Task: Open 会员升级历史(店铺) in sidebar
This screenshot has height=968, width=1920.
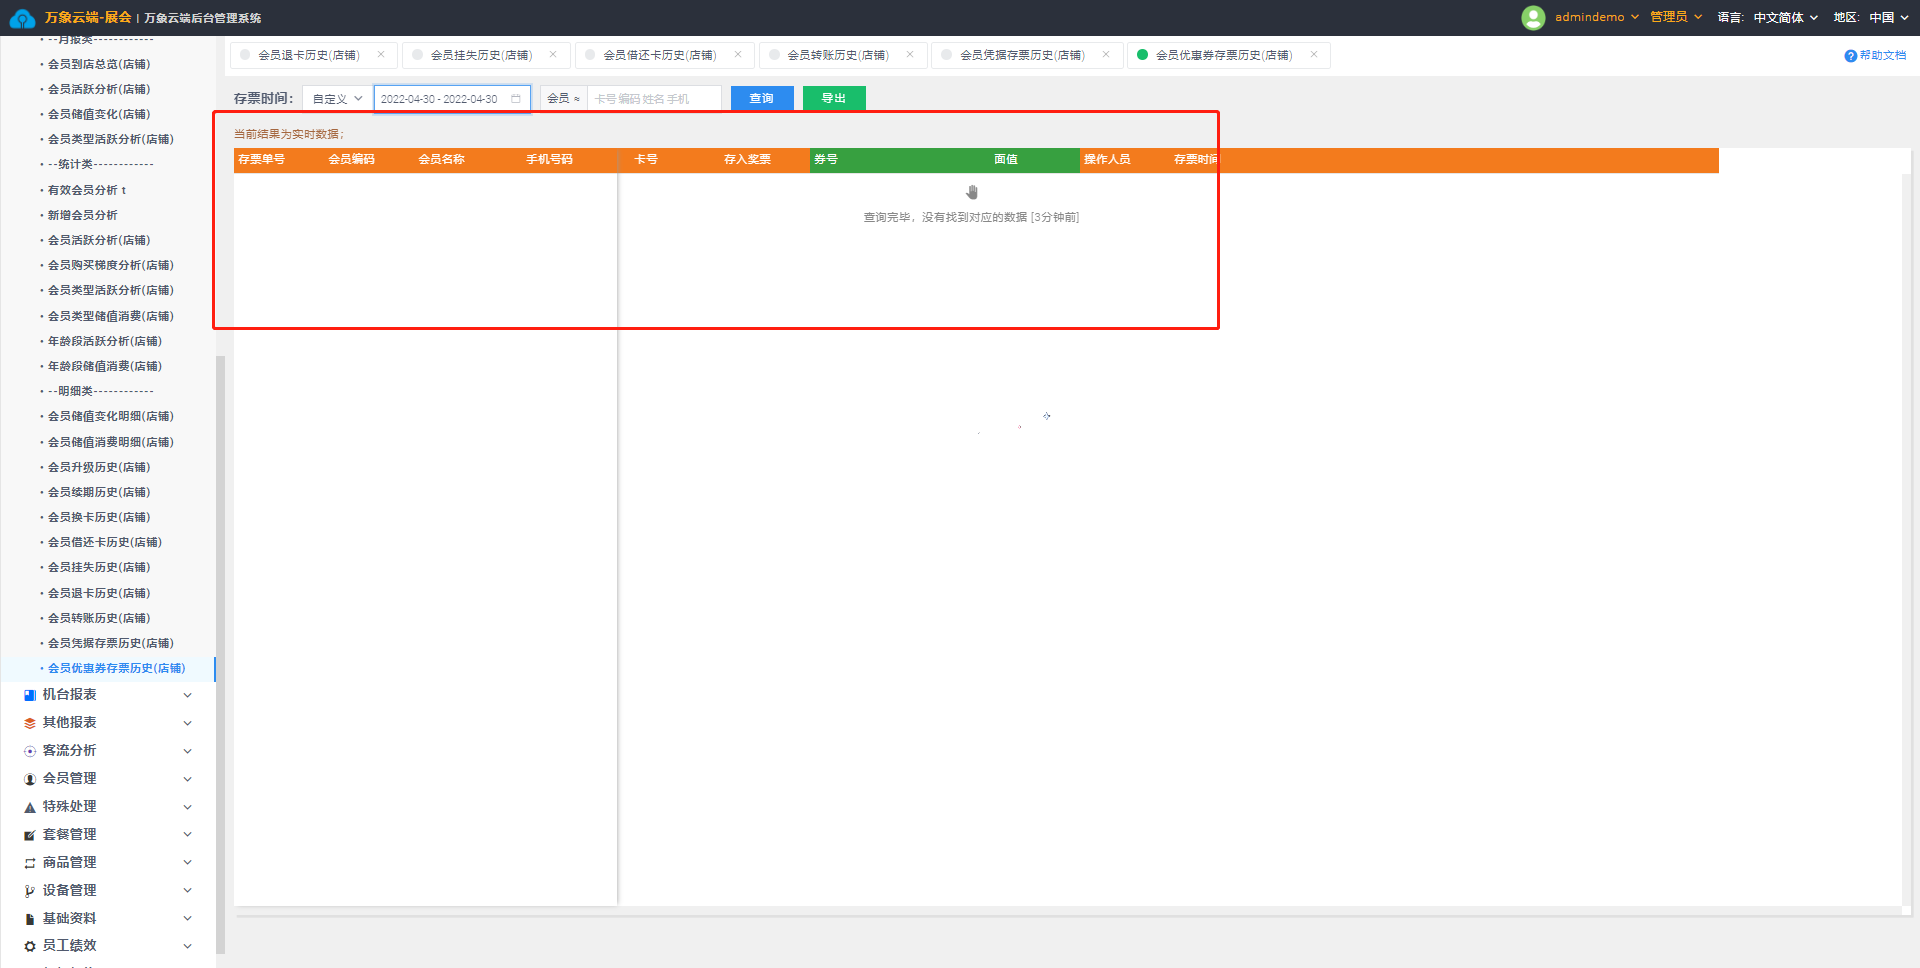Action: tap(99, 467)
